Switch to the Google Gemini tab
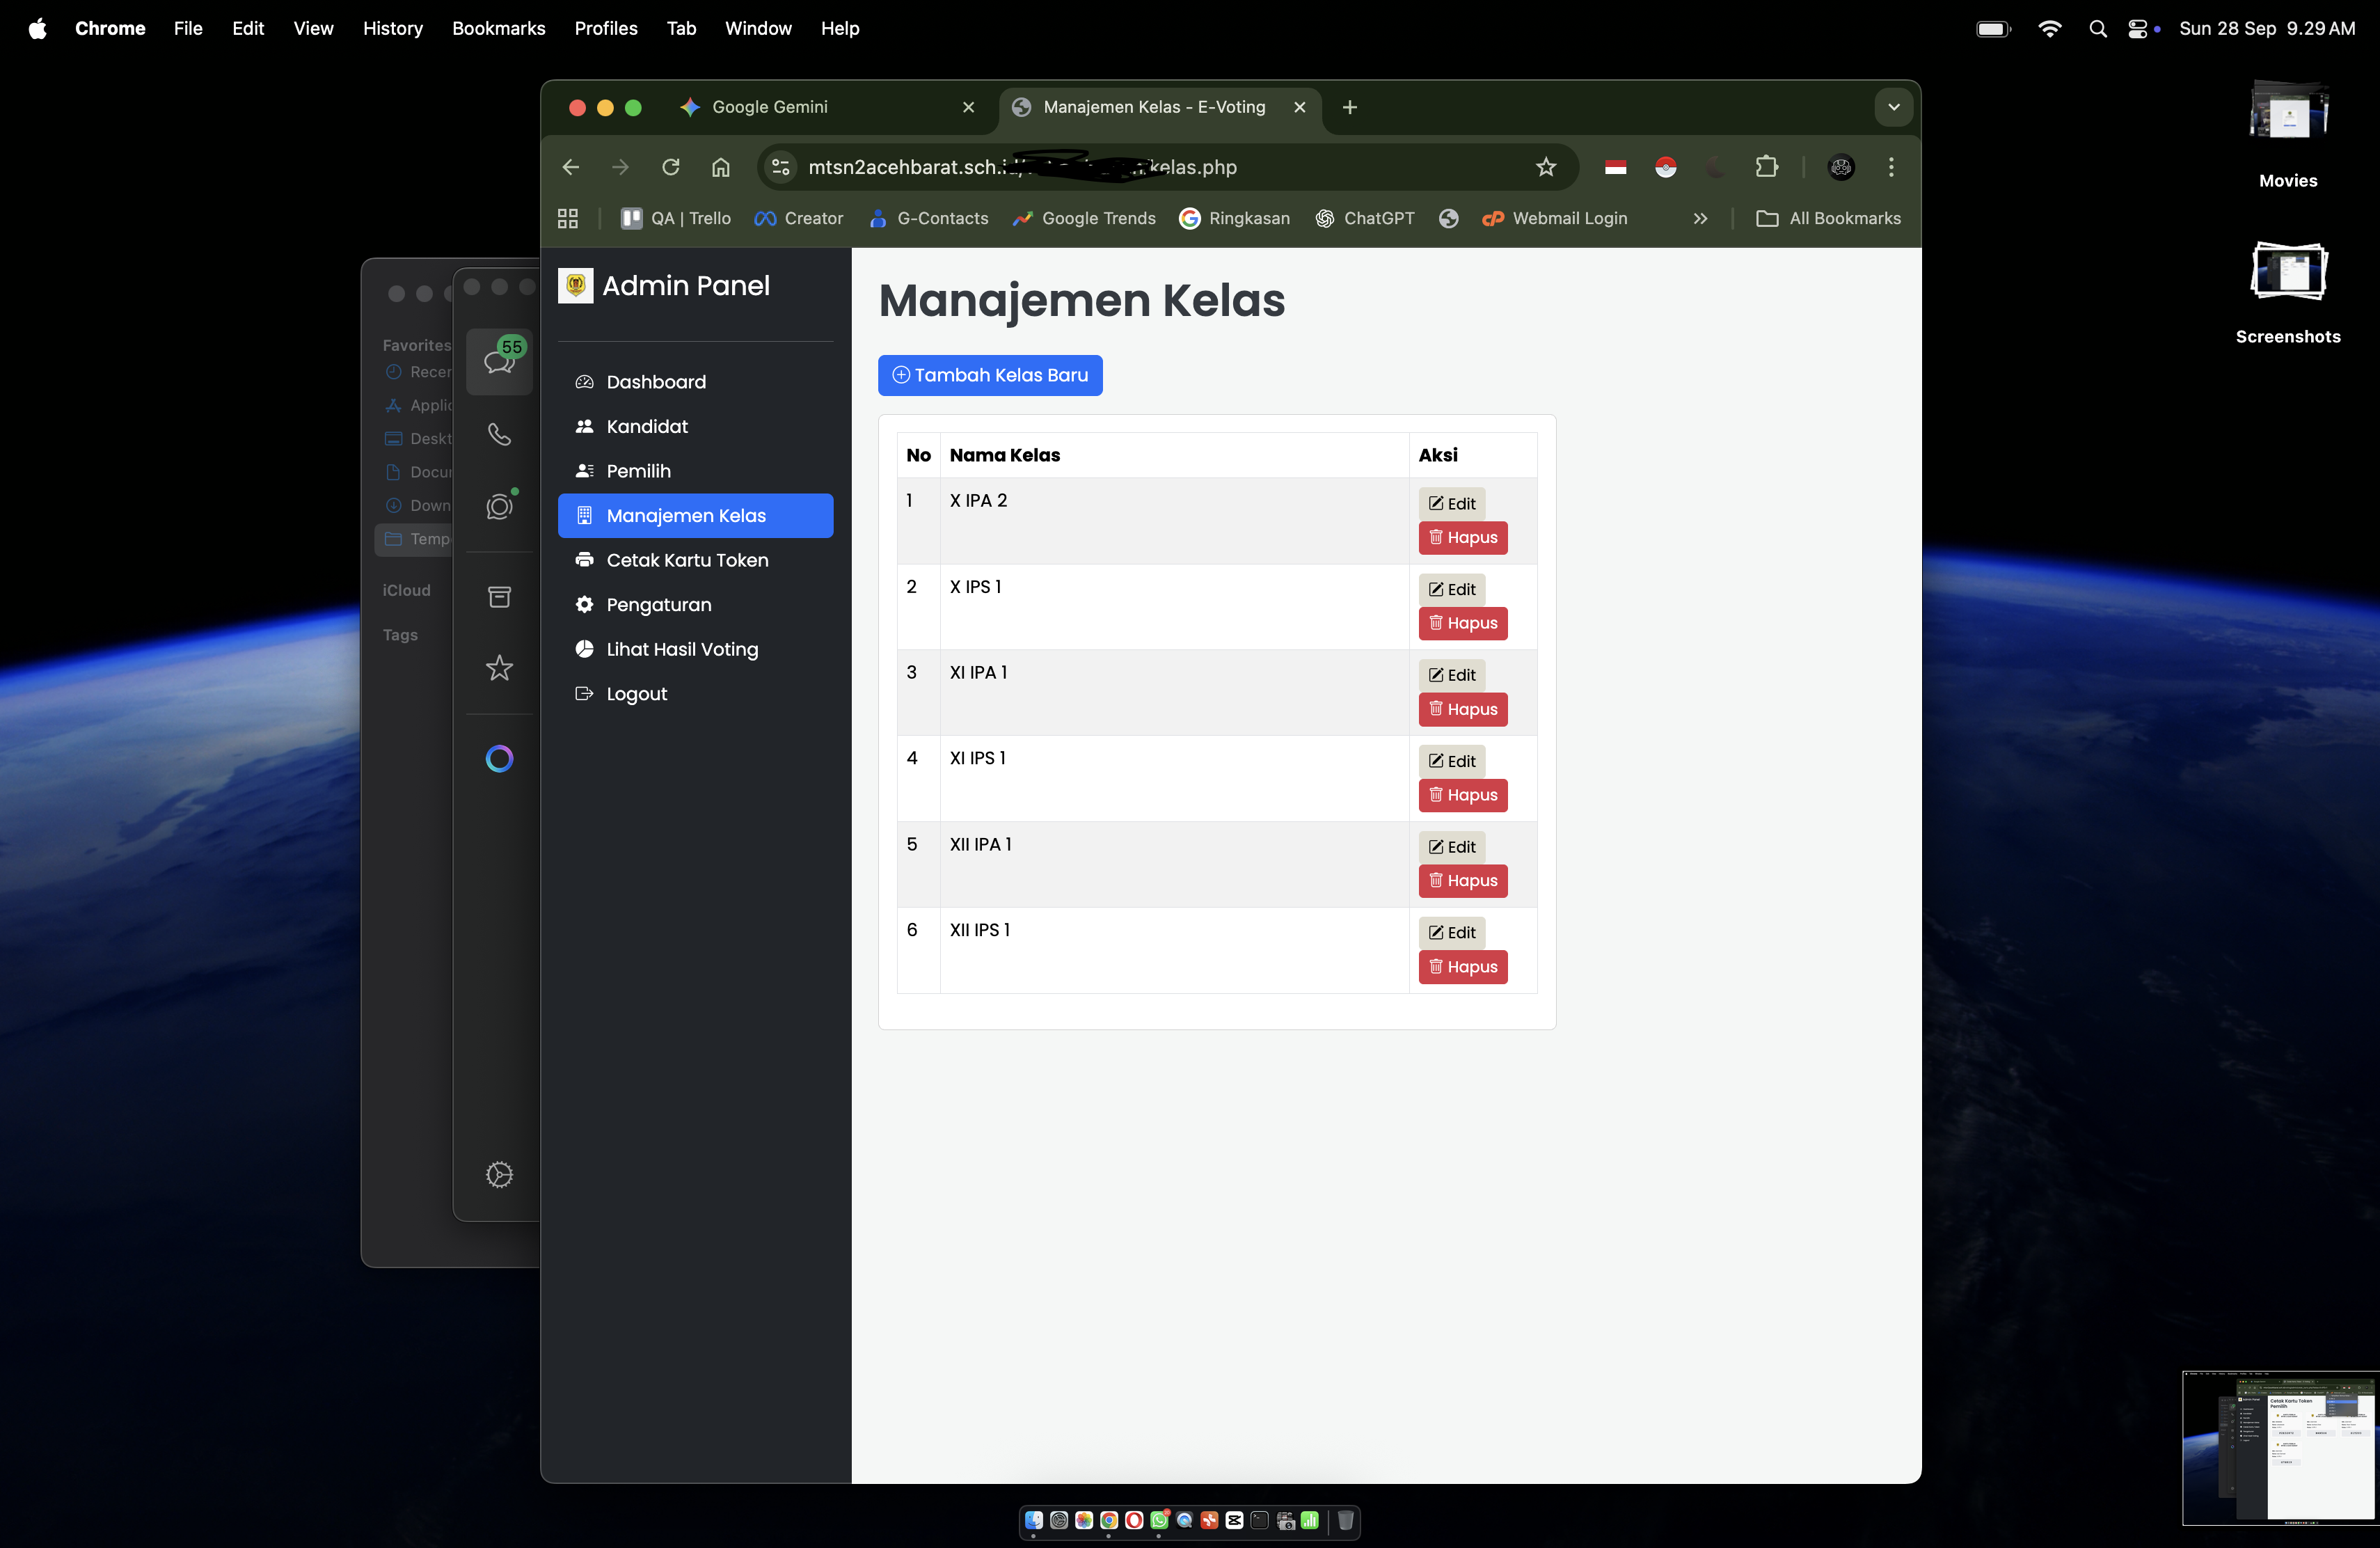2380x1548 pixels. point(770,107)
